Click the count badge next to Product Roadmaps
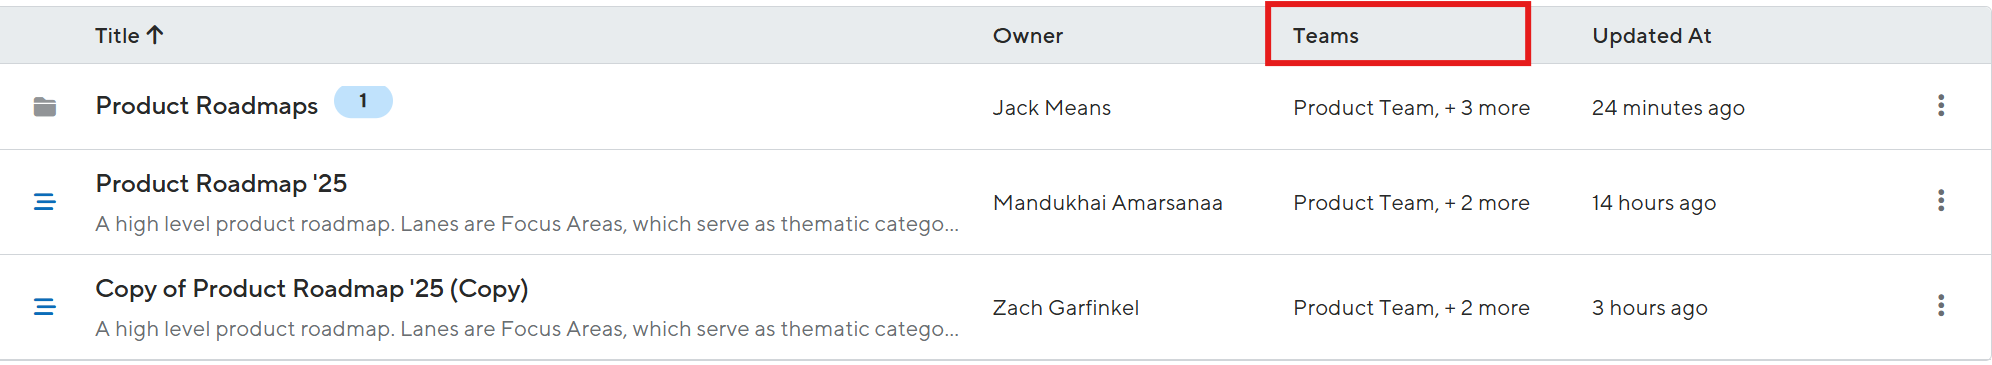Screen dimensions: 1992x365 [x=363, y=101]
